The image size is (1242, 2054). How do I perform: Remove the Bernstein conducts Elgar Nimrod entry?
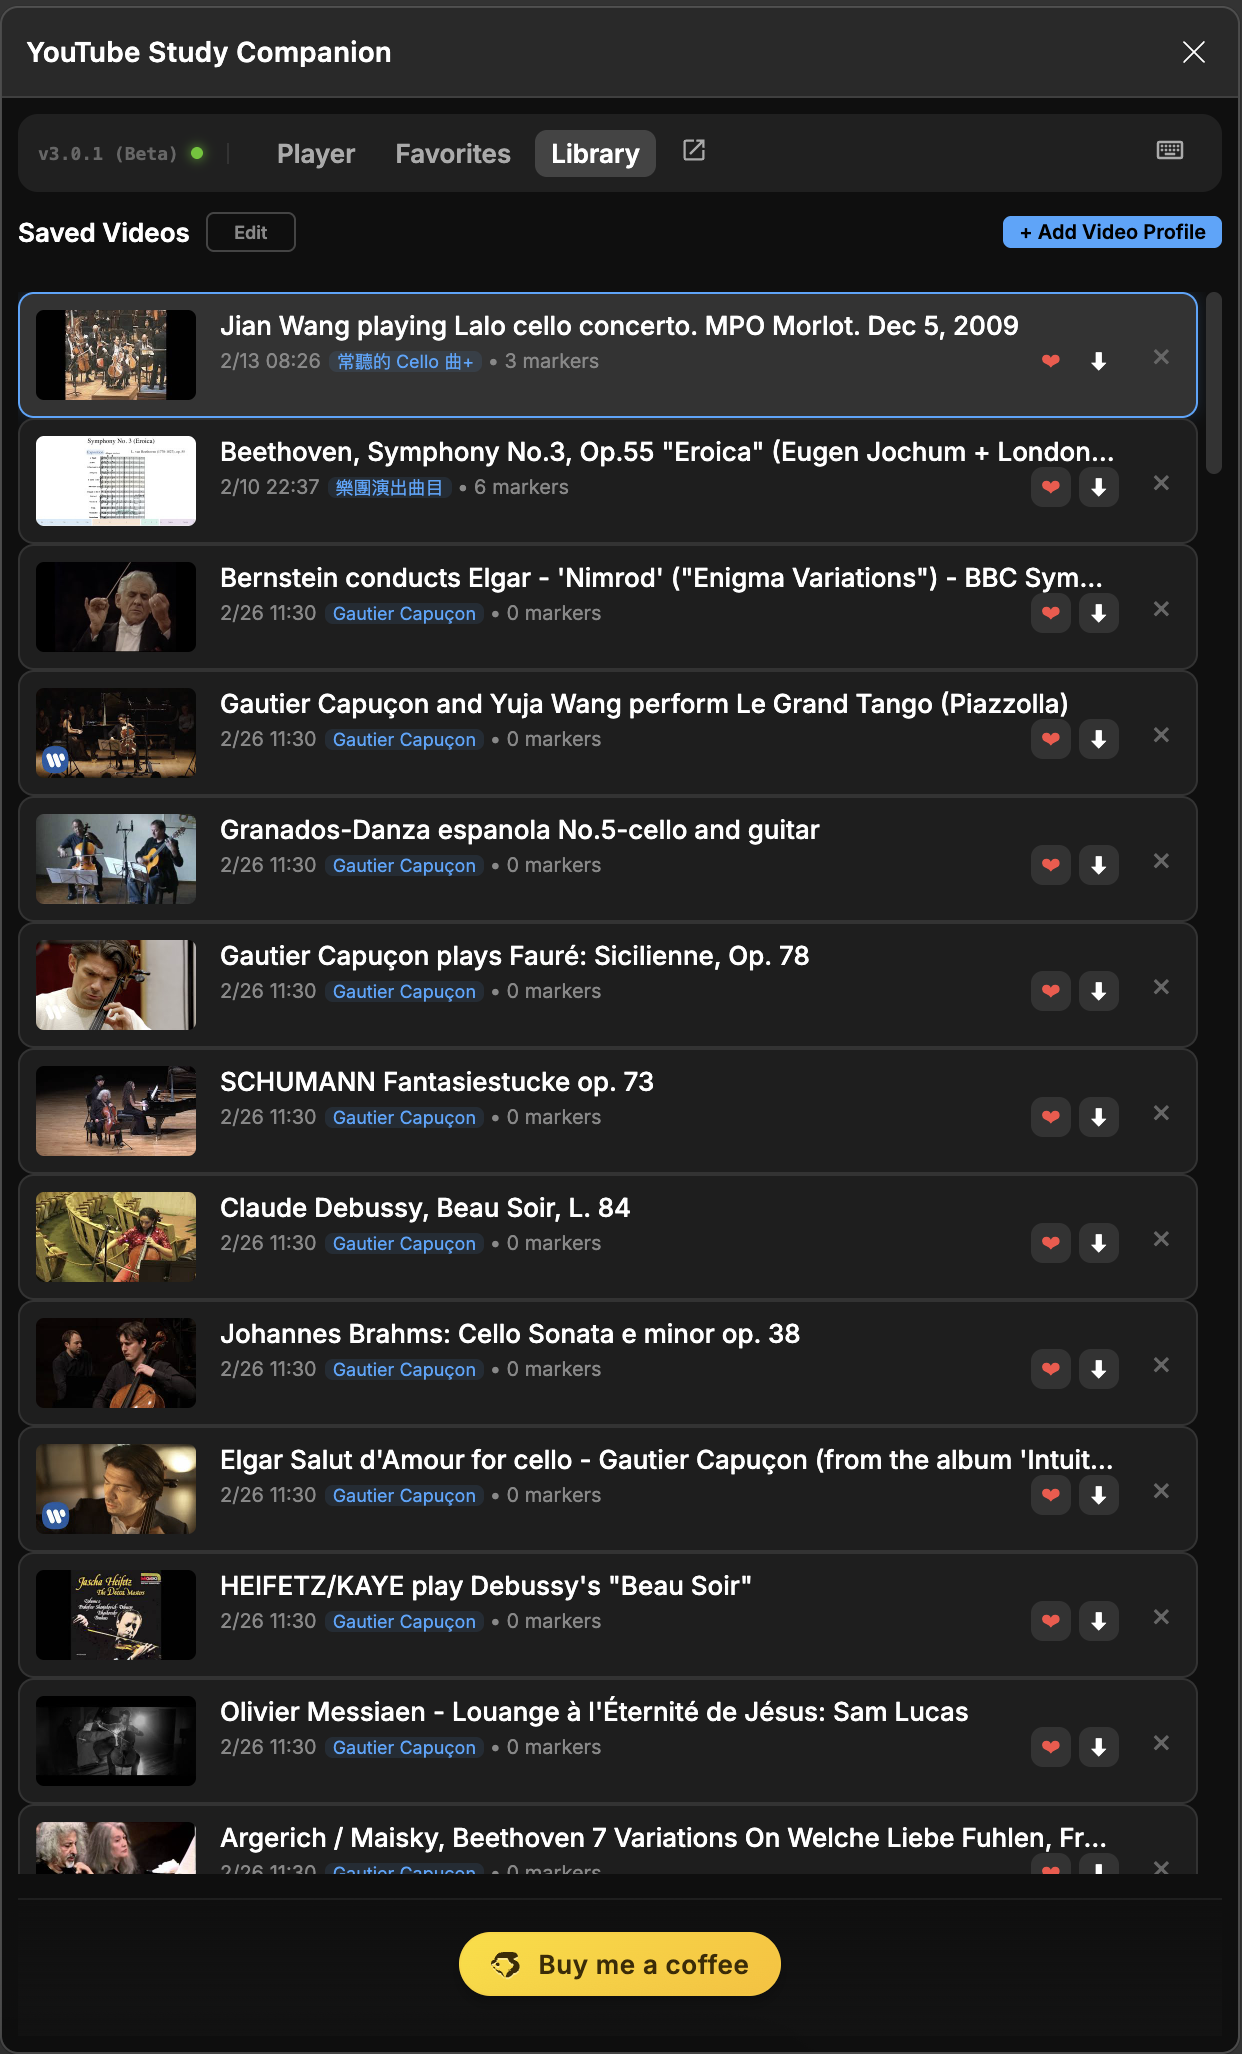pos(1161,609)
